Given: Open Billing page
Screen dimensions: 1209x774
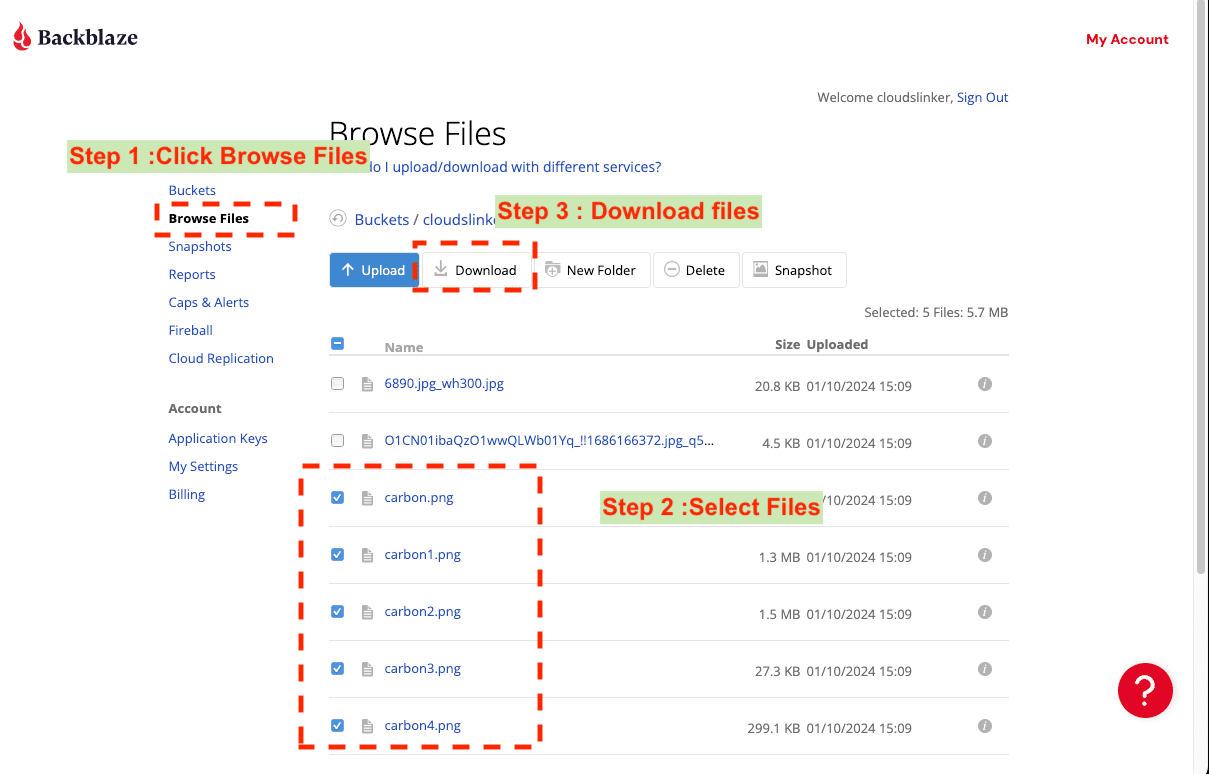Looking at the screenshot, I should click(187, 494).
